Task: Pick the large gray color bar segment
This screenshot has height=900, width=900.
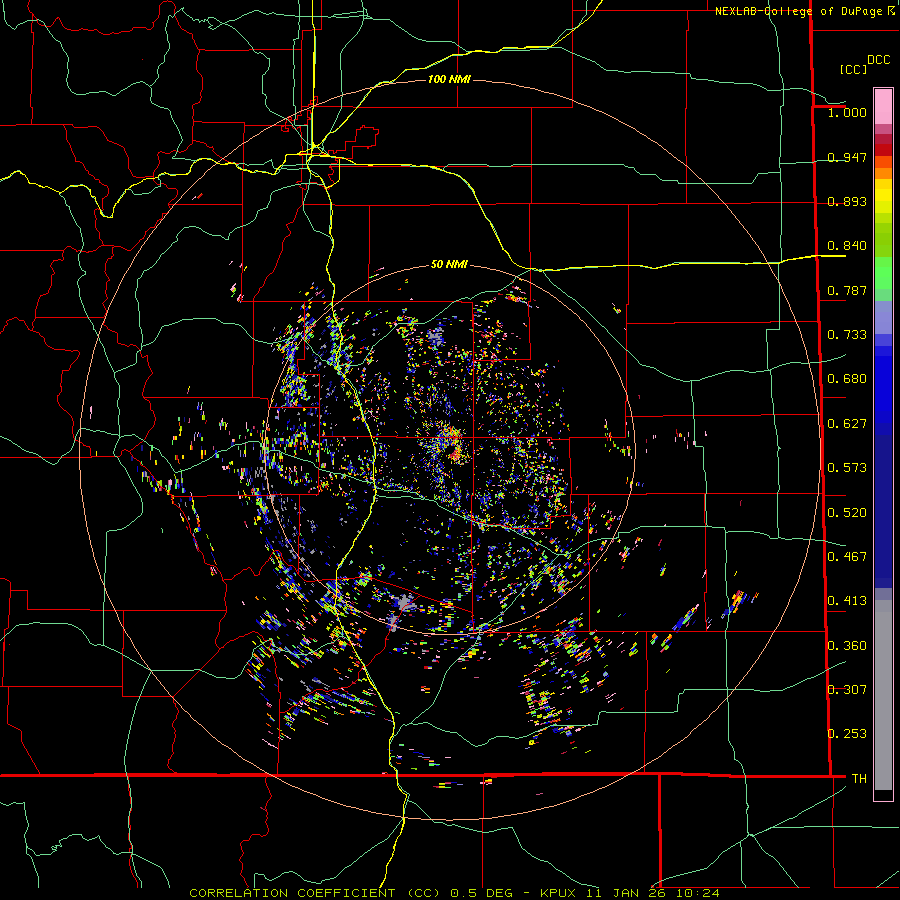Action: click(883, 695)
